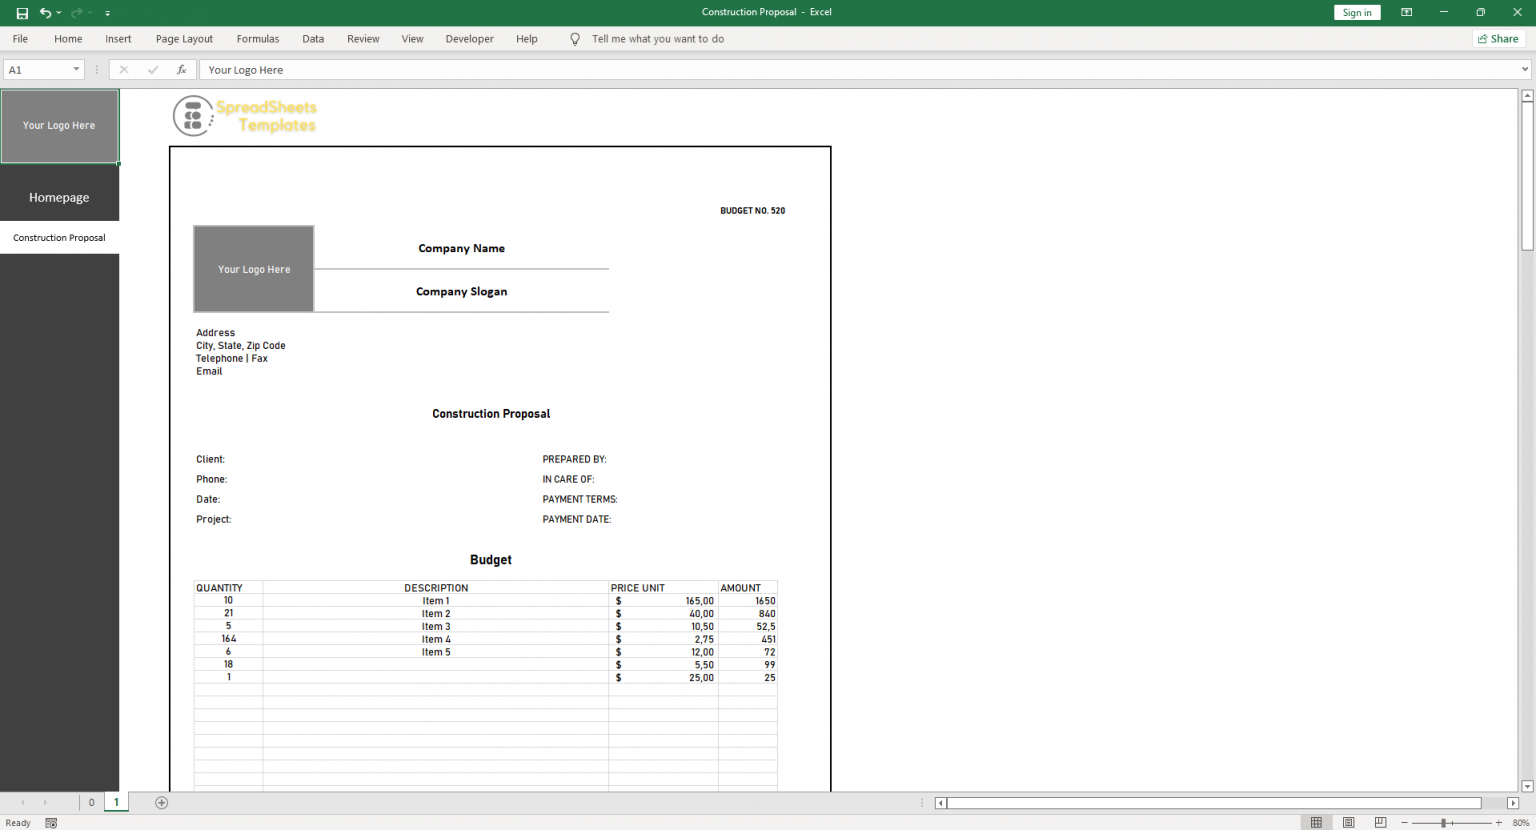Select the Construction Proposal sidebar entry
This screenshot has width=1536, height=830.
pos(59,237)
